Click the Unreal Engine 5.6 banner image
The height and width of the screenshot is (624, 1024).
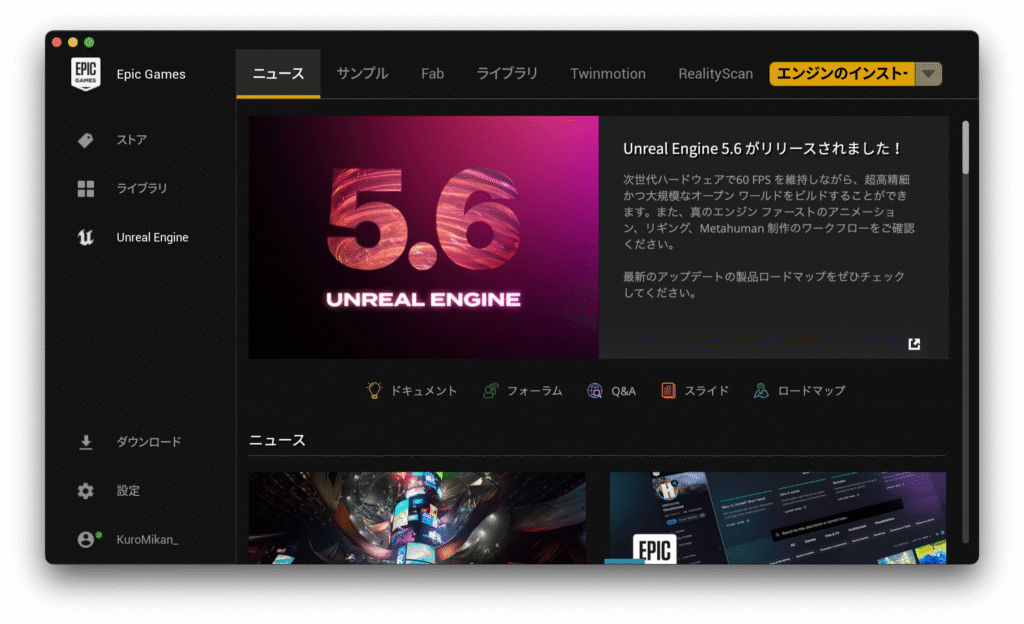coord(423,238)
